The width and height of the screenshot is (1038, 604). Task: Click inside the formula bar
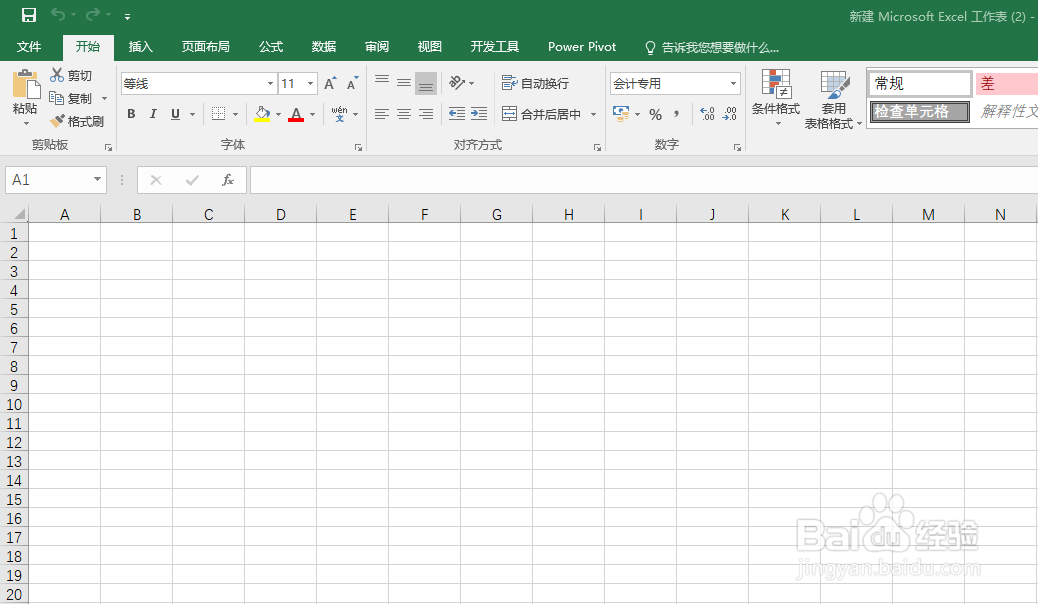click(x=643, y=180)
